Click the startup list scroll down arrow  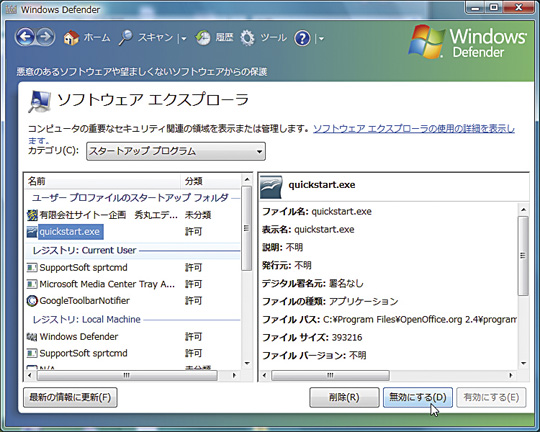(x=247, y=363)
